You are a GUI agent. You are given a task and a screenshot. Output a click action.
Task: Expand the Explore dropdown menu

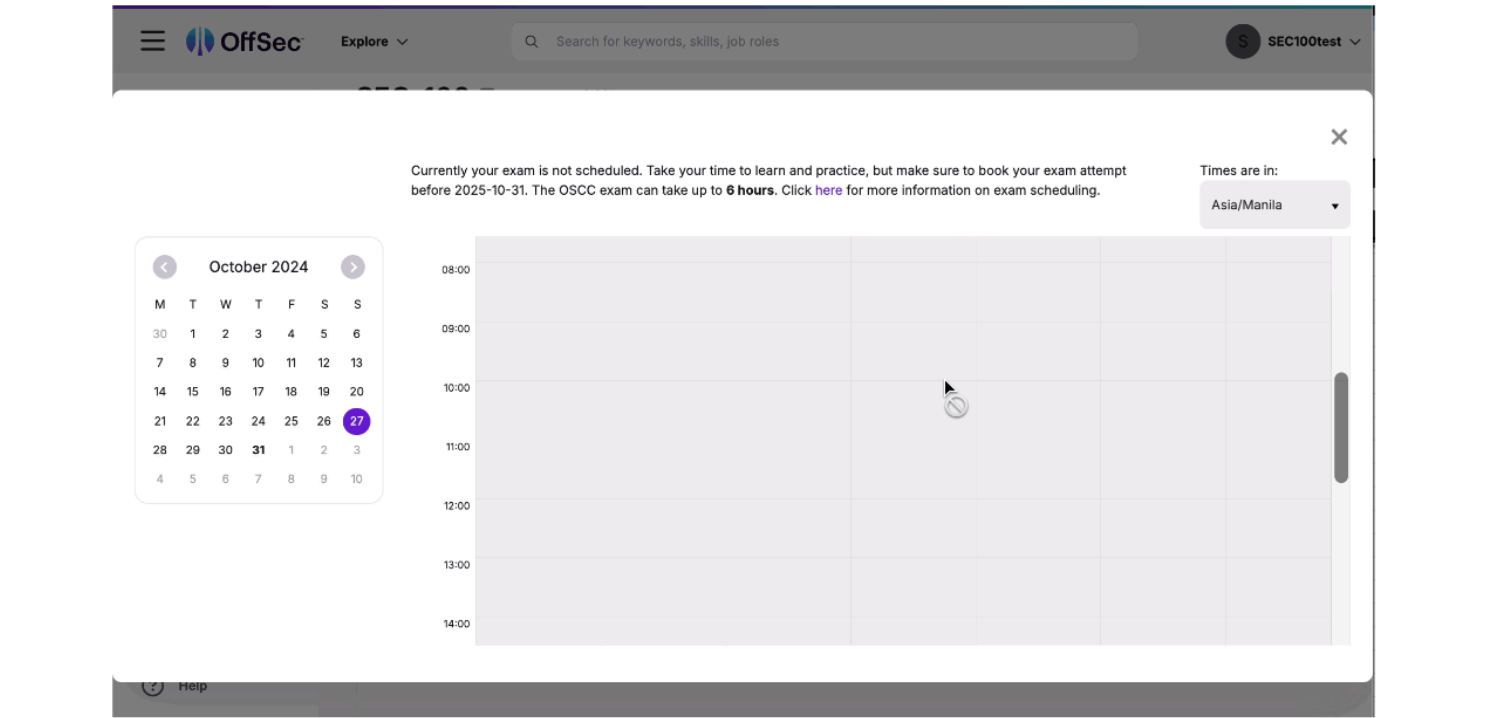pos(374,41)
